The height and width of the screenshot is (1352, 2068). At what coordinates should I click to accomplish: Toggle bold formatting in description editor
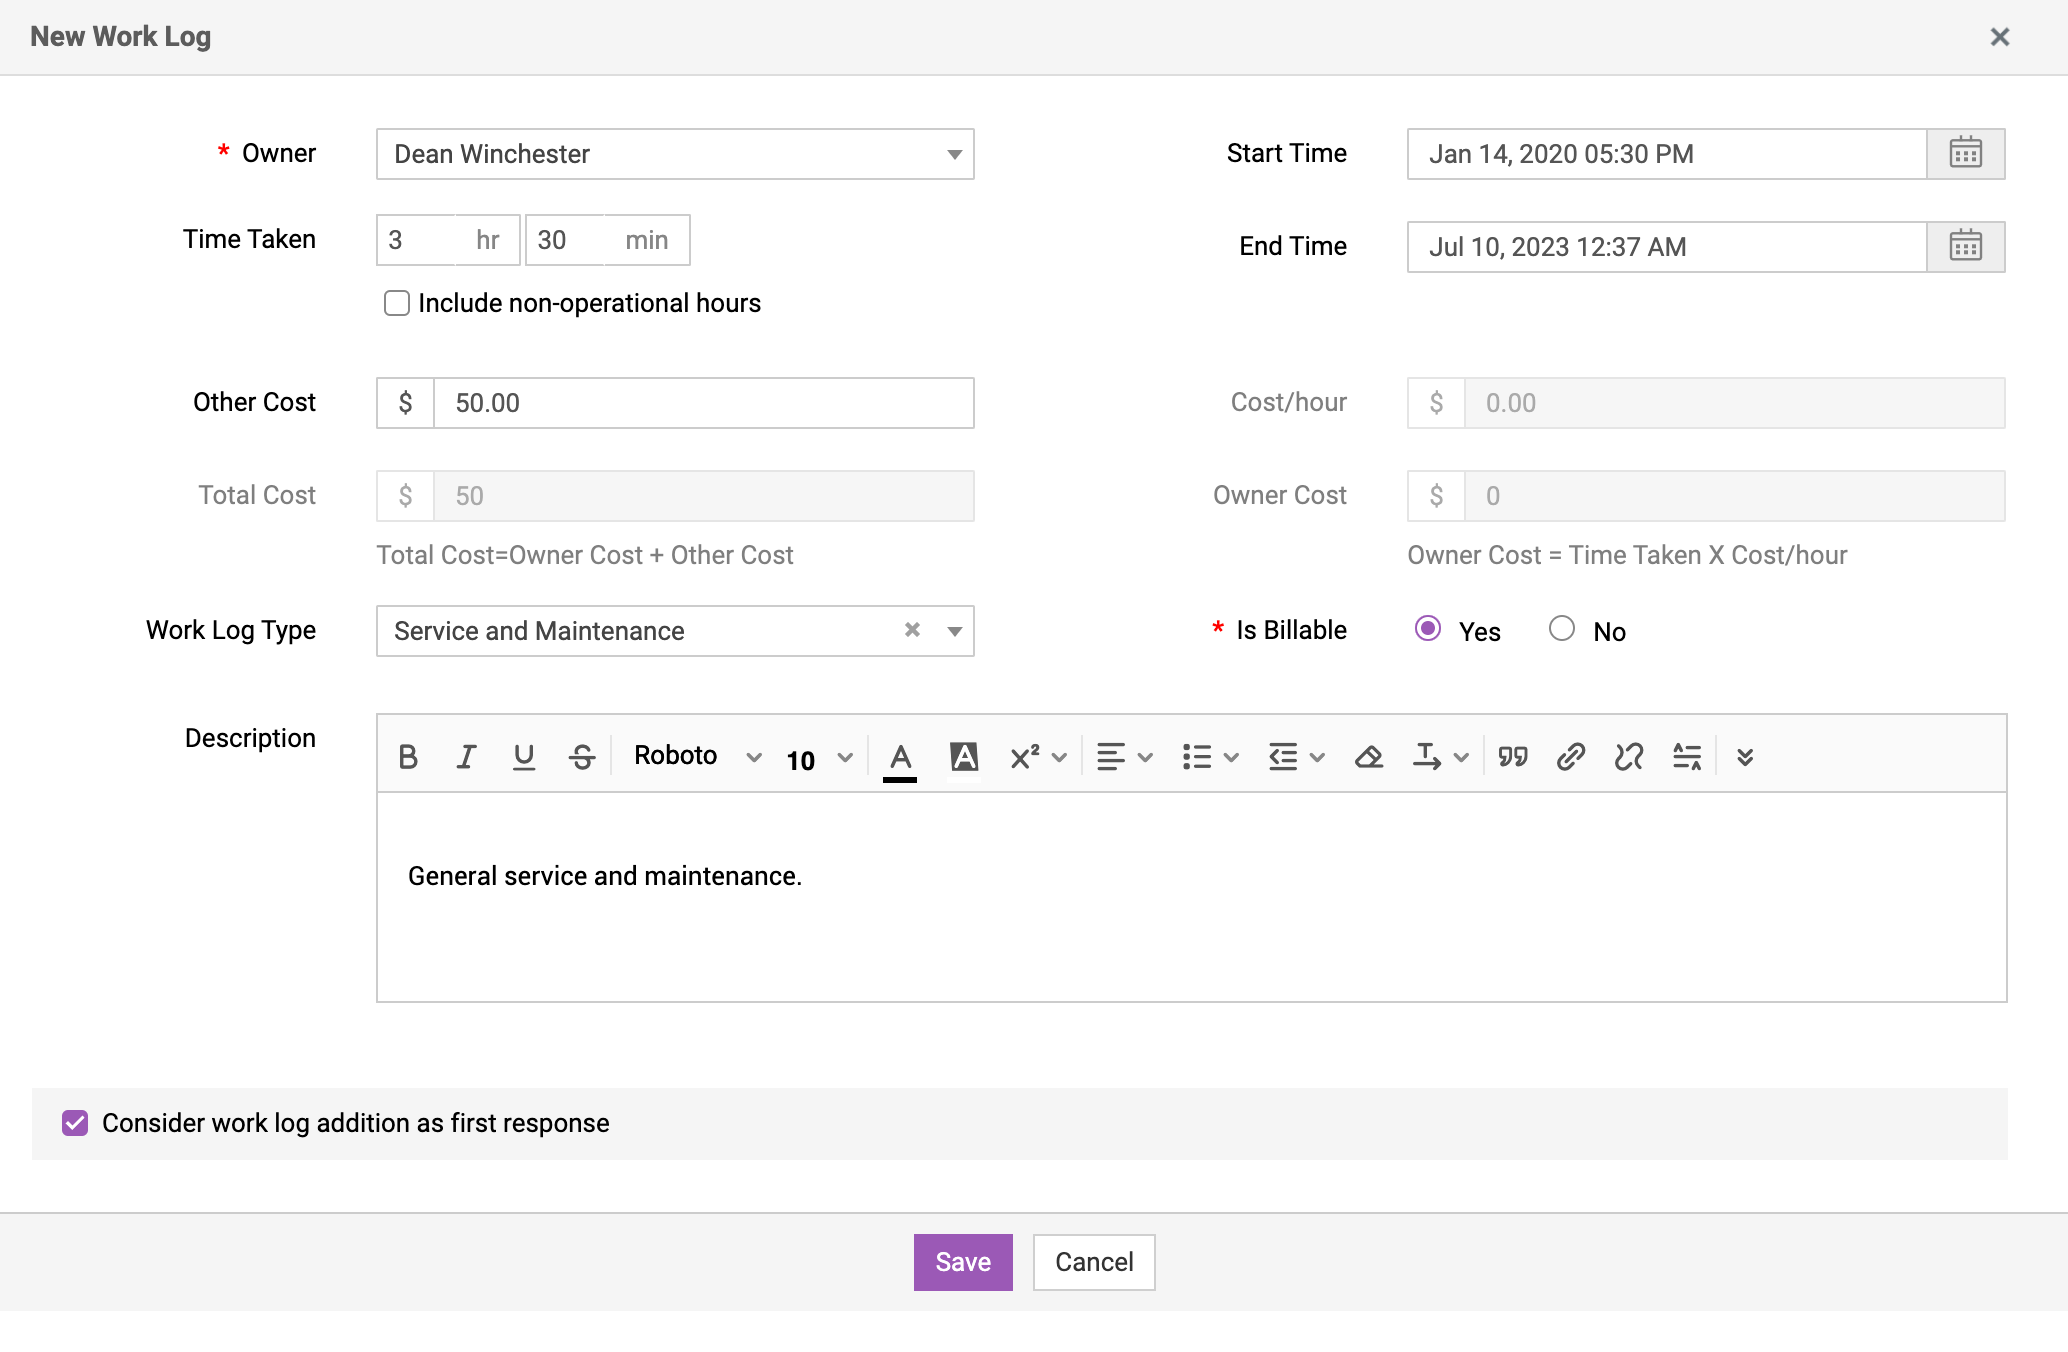click(408, 757)
